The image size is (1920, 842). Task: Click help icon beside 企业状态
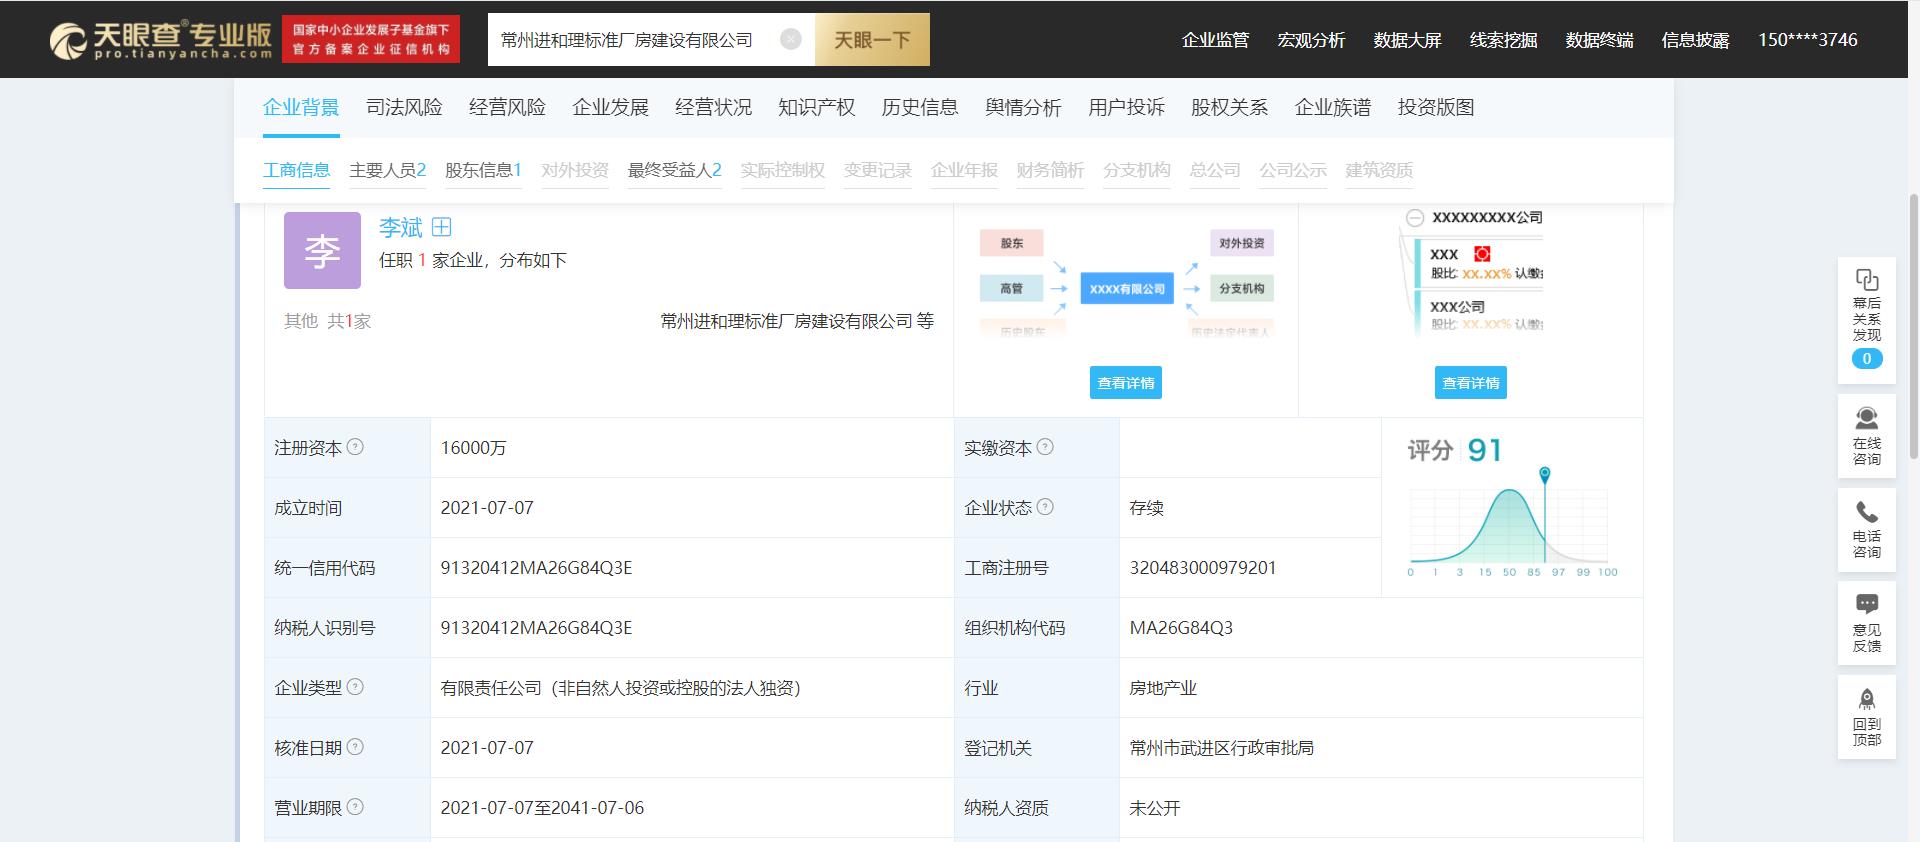tap(1045, 507)
